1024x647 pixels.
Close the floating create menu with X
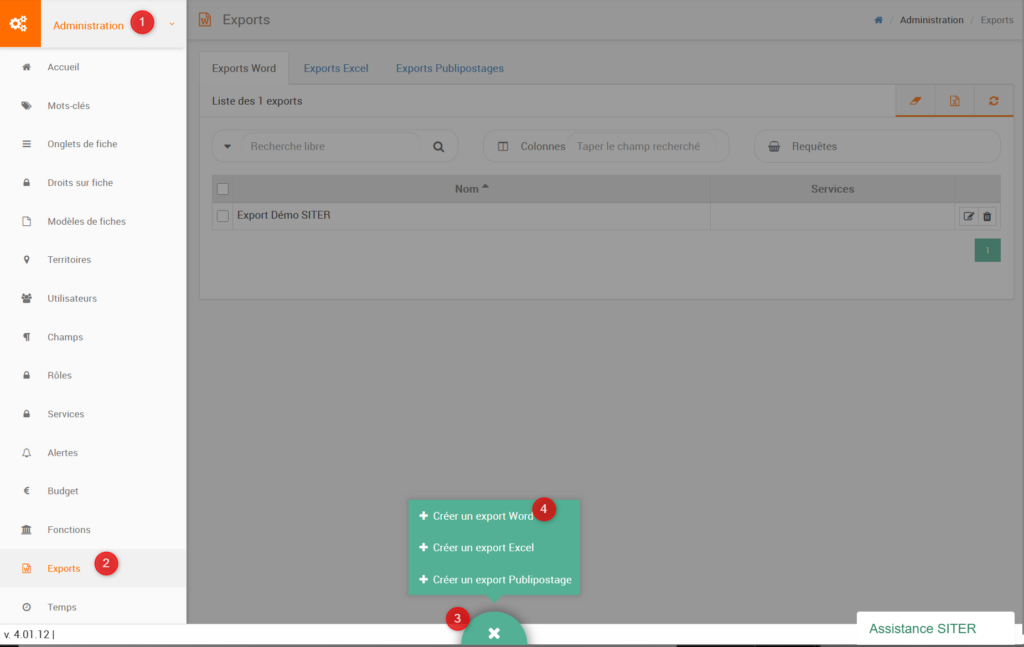tap(493, 633)
